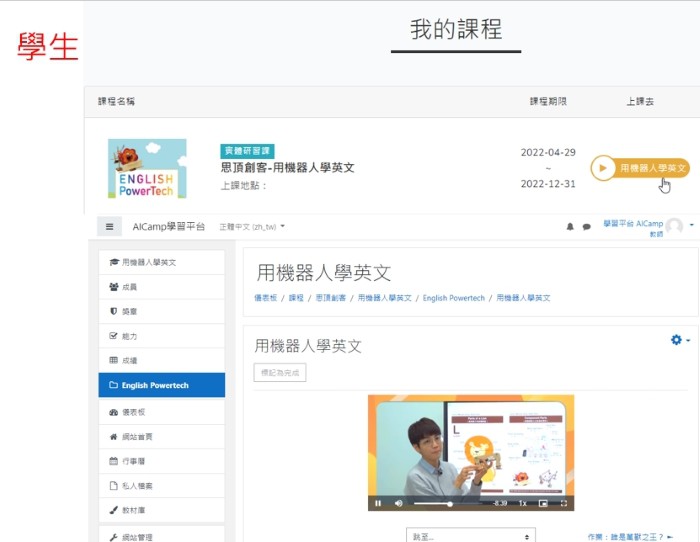Open the notifications bell icon
The width and height of the screenshot is (700, 542).
coord(571,227)
